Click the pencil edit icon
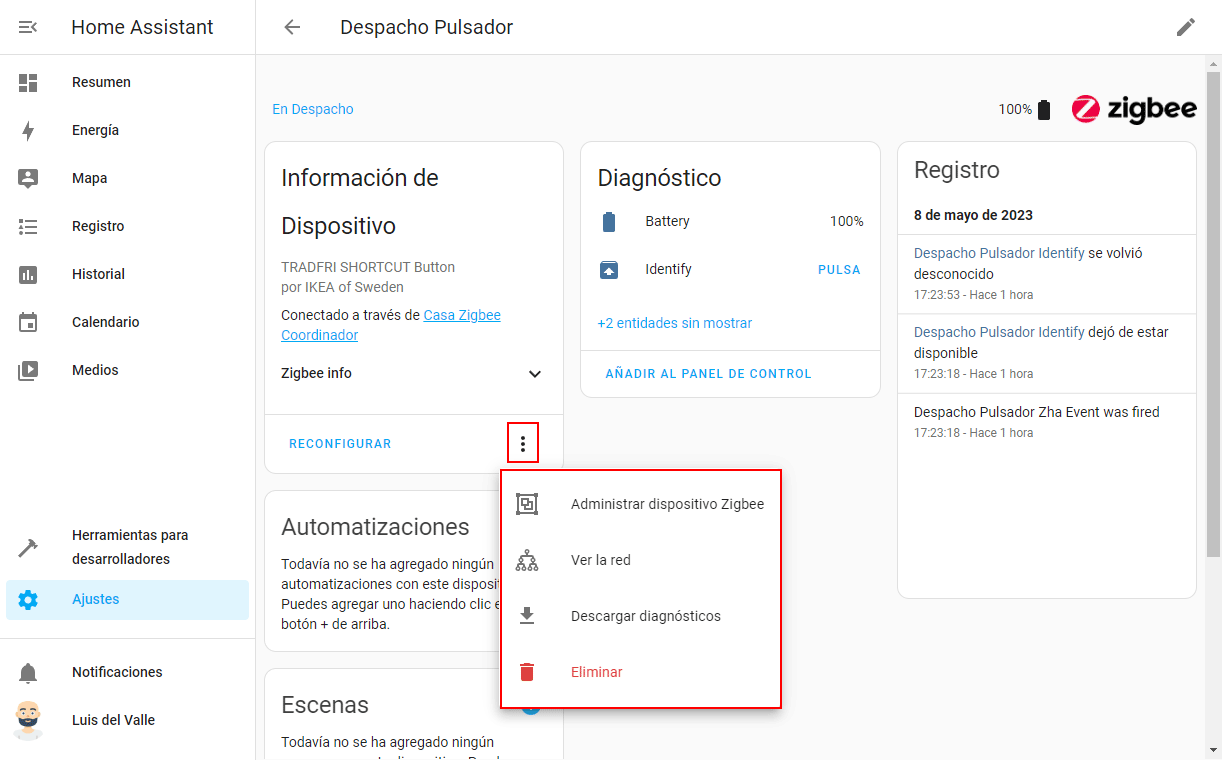 [x=1185, y=27]
